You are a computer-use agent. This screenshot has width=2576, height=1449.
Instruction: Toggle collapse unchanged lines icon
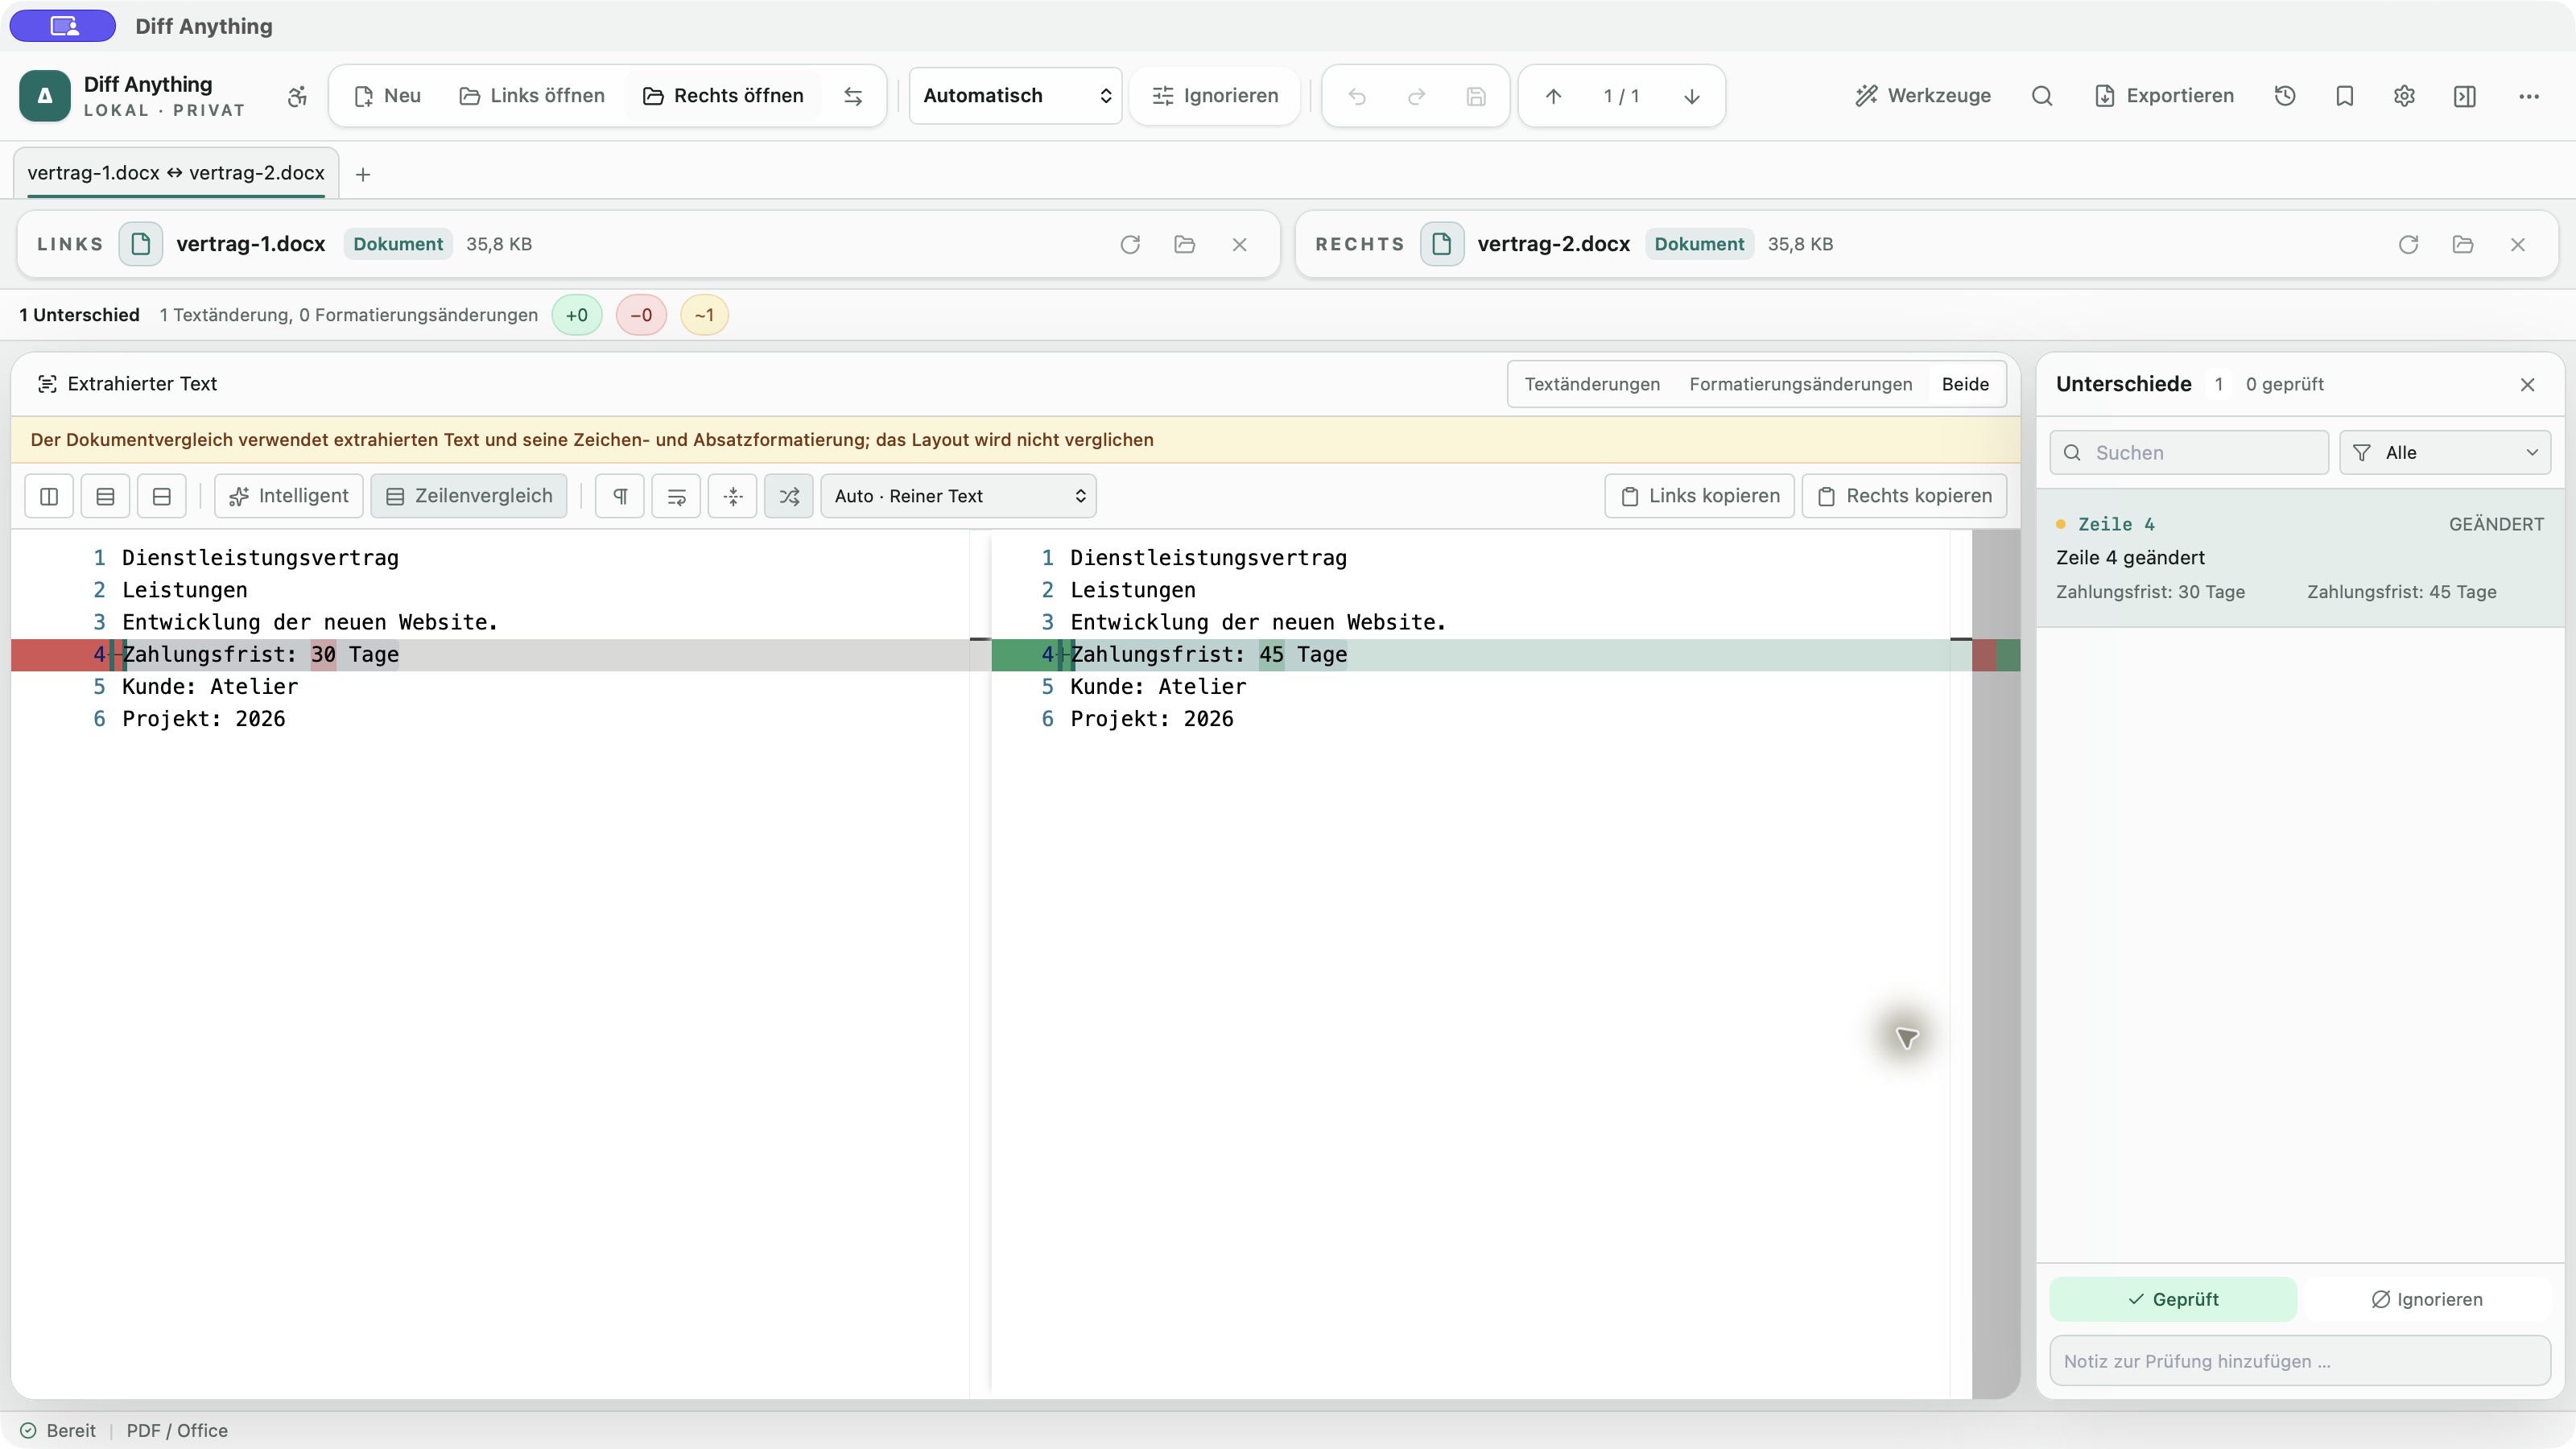point(733,496)
